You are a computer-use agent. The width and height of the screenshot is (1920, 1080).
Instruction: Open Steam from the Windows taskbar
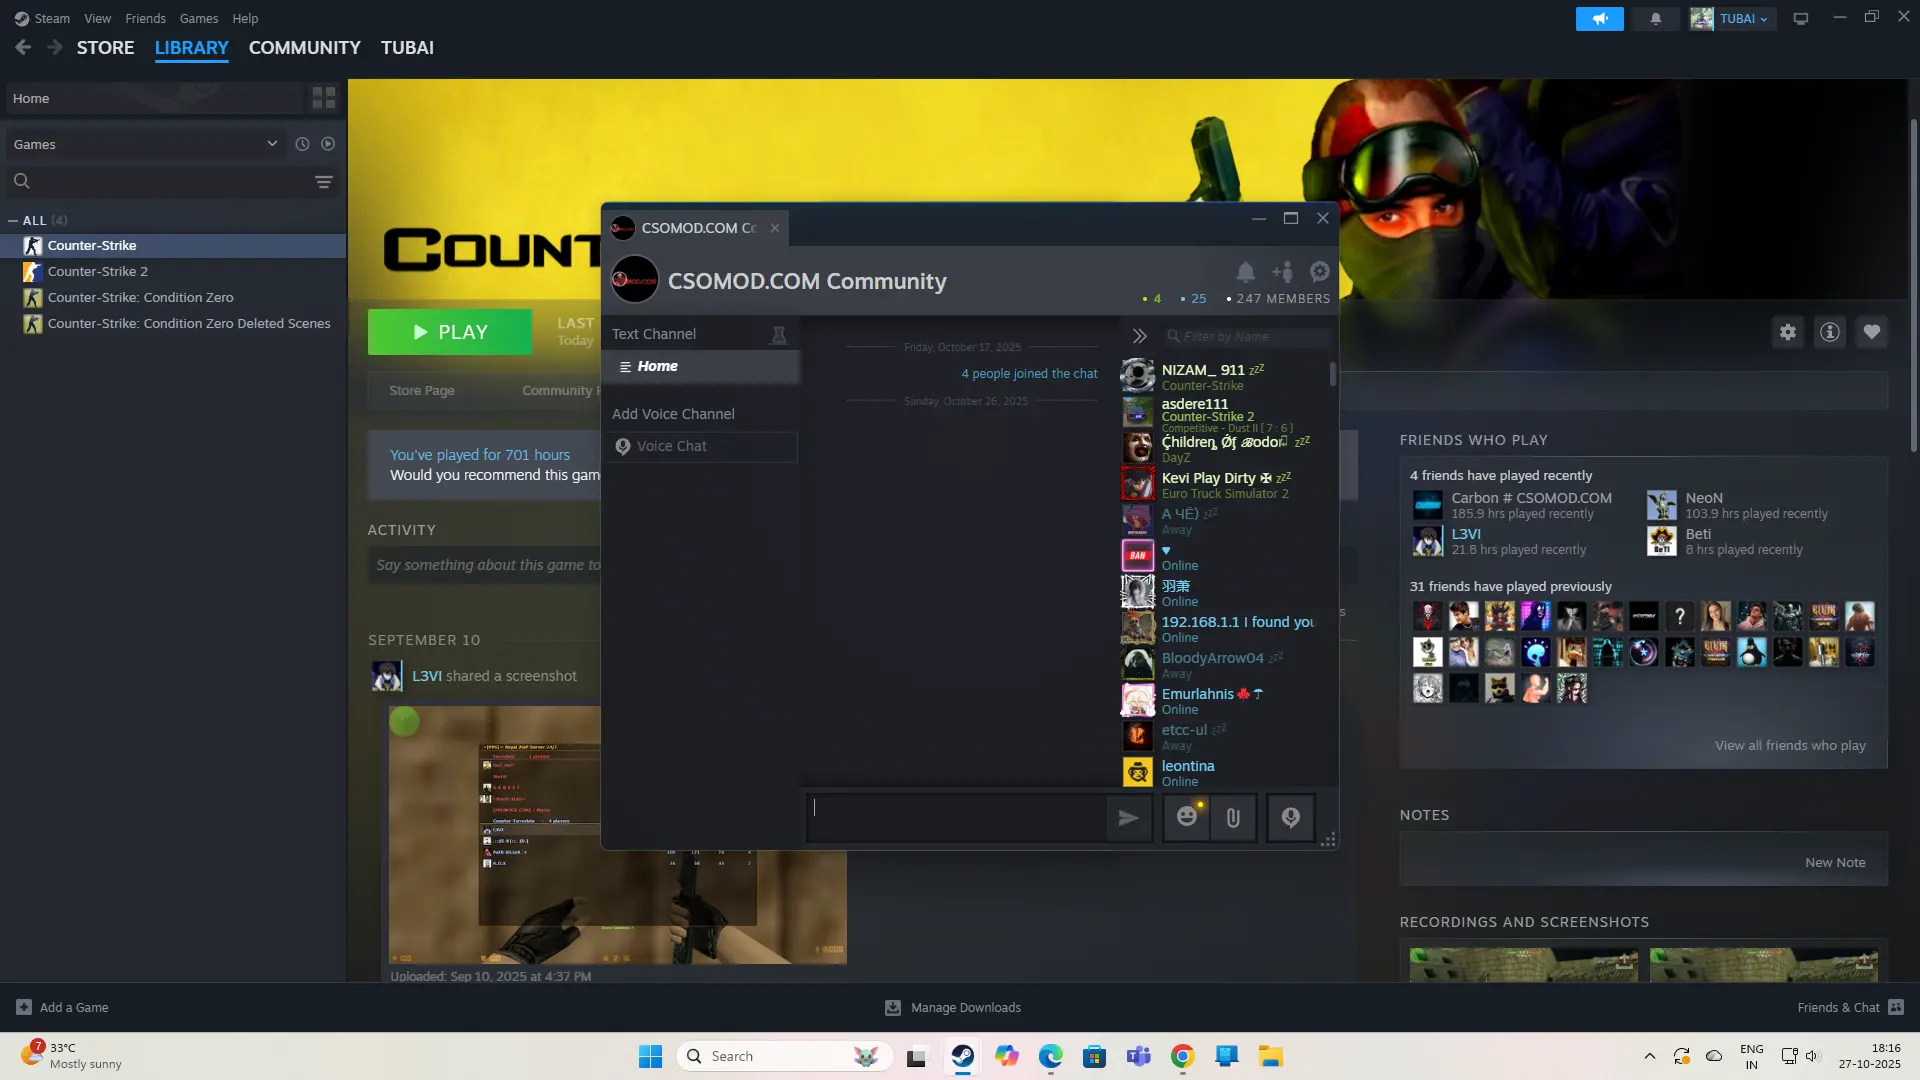pyautogui.click(x=962, y=1056)
